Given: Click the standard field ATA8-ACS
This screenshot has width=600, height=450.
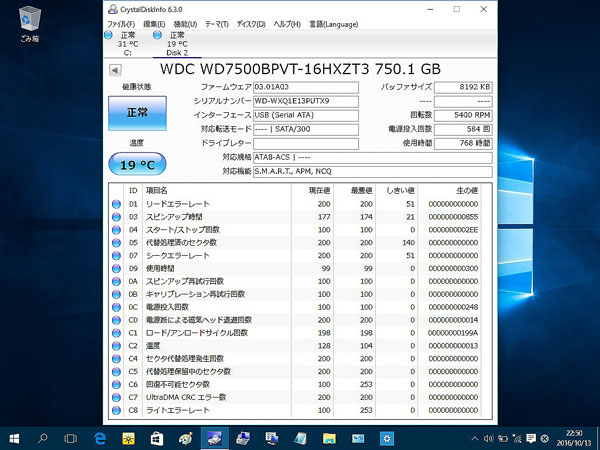Looking at the screenshot, I should (373, 157).
